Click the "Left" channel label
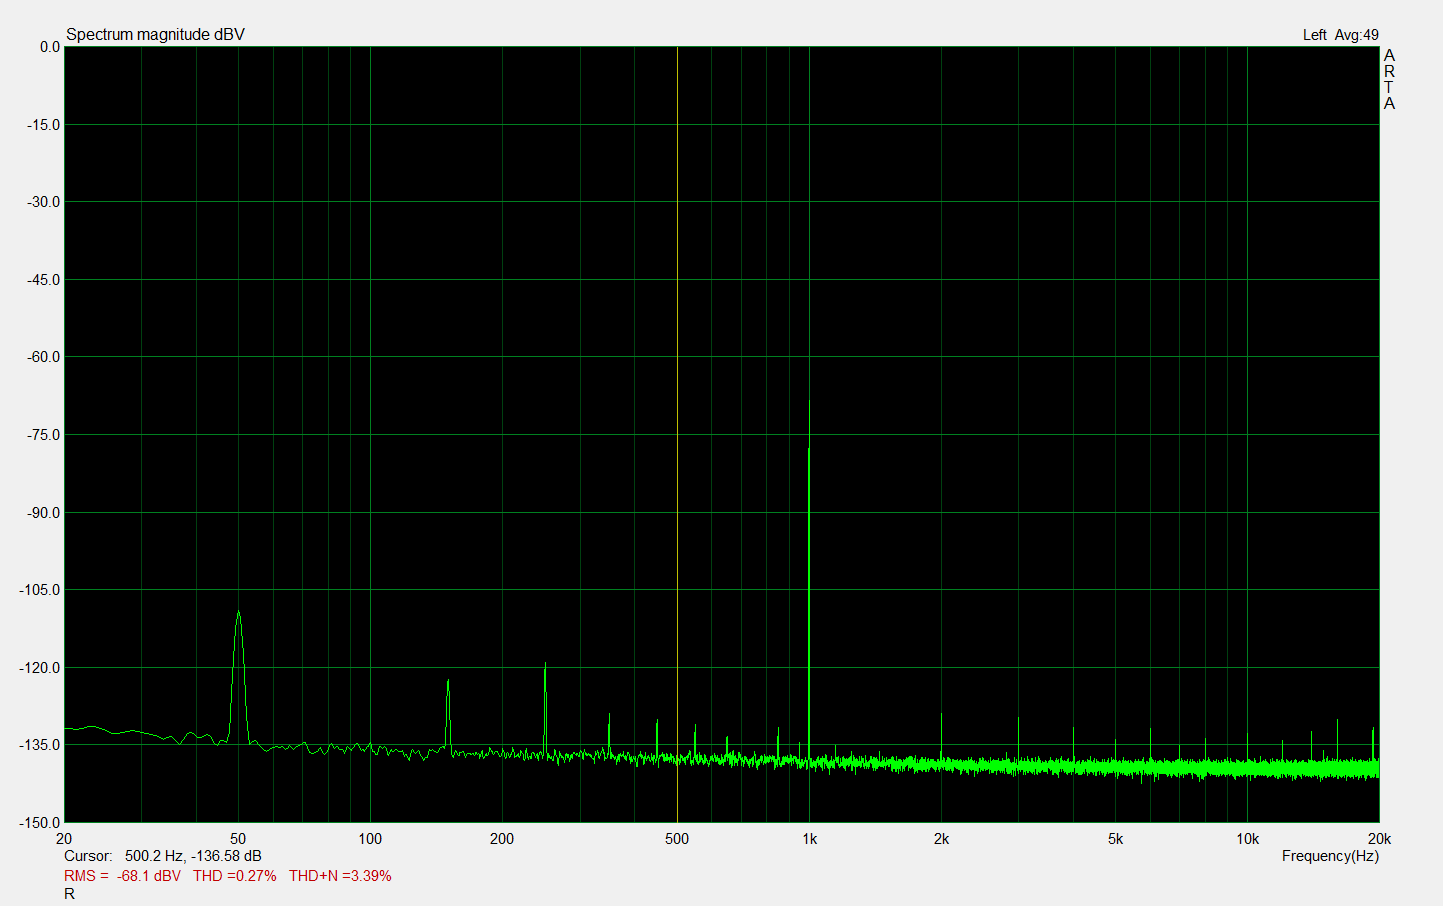Image resolution: width=1443 pixels, height=906 pixels. pos(1314,35)
